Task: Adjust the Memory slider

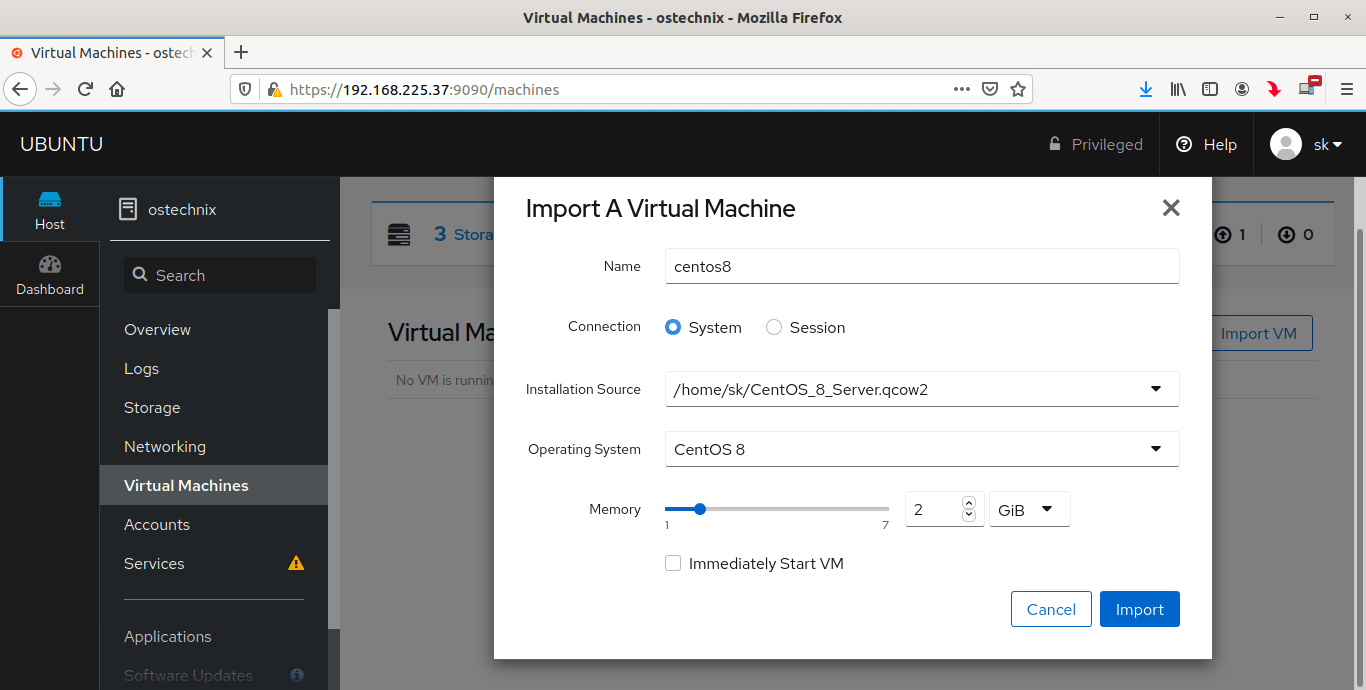Action: [699, 508]
